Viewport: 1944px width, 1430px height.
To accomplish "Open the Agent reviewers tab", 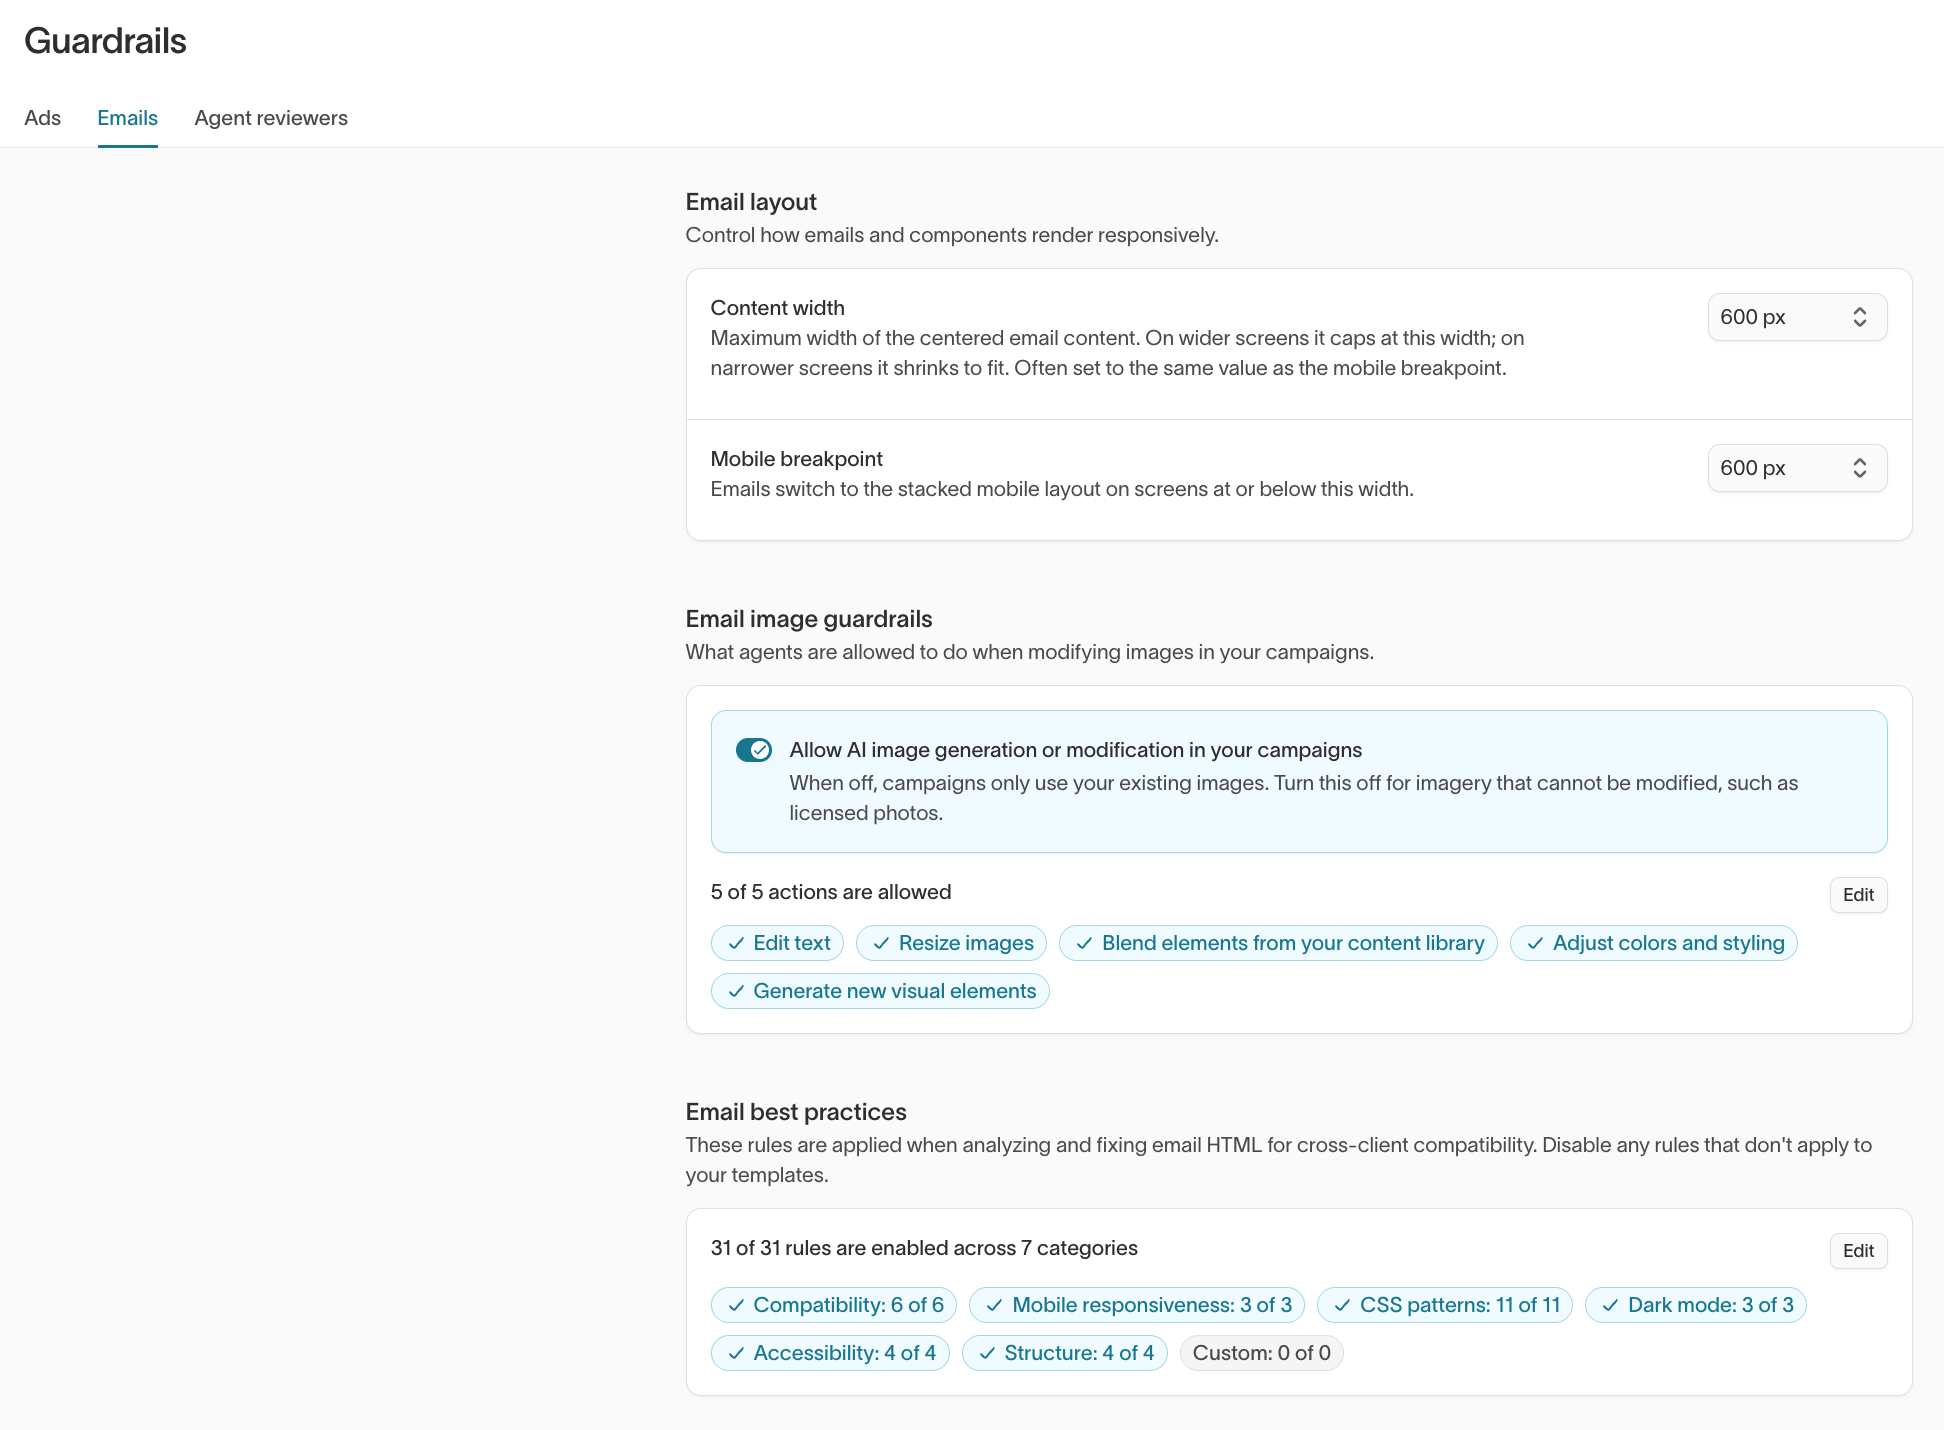I will [x=271, y=118].
